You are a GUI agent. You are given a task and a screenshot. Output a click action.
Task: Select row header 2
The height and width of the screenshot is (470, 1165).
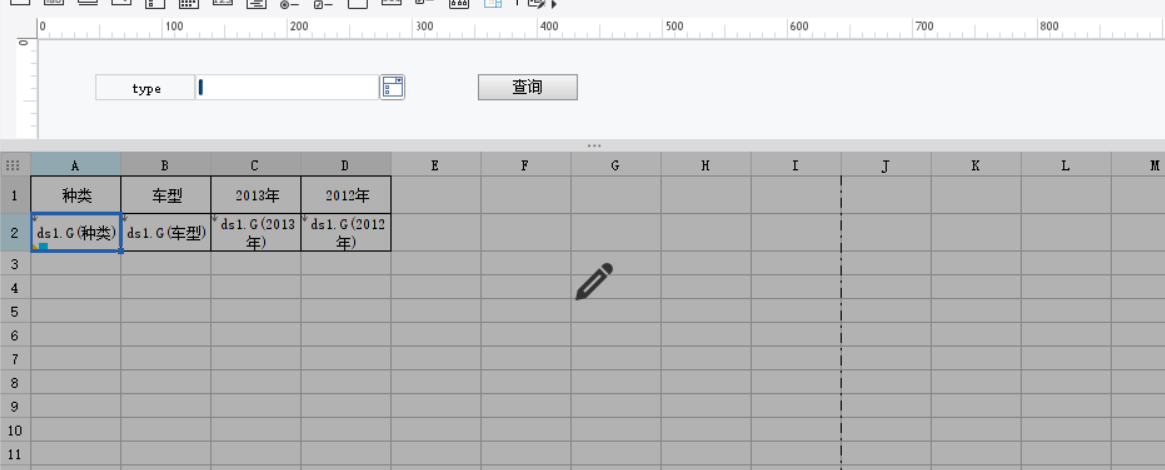(14, 233)
